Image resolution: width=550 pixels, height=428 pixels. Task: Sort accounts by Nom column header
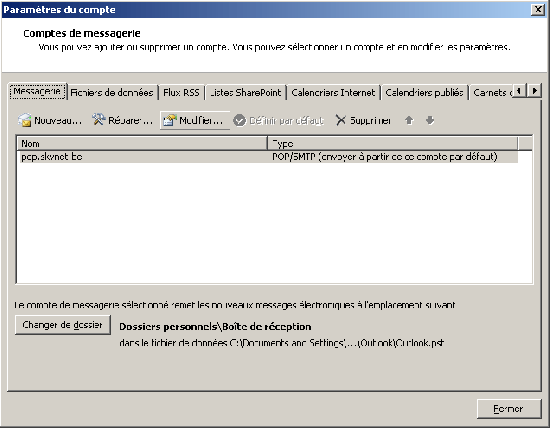coord(142,143)
